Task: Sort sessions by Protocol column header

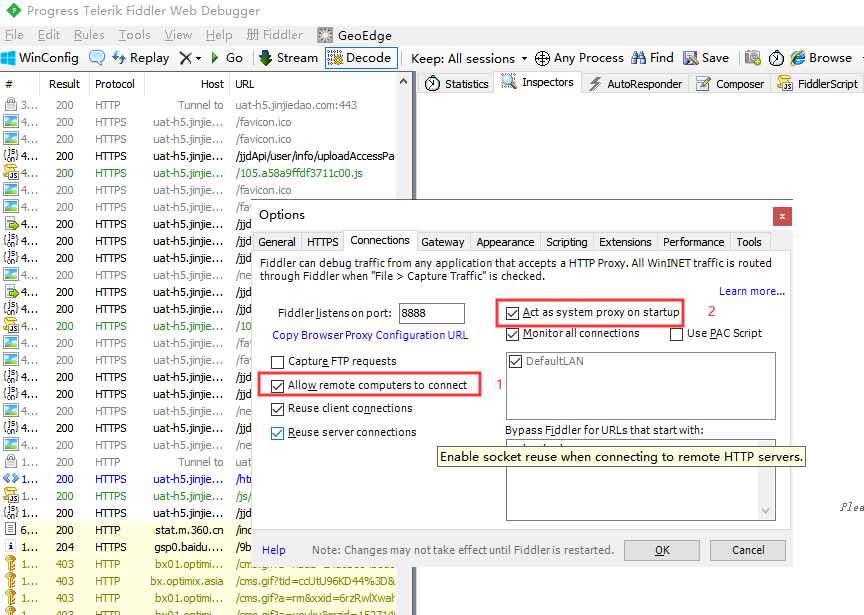Action: 115,84
